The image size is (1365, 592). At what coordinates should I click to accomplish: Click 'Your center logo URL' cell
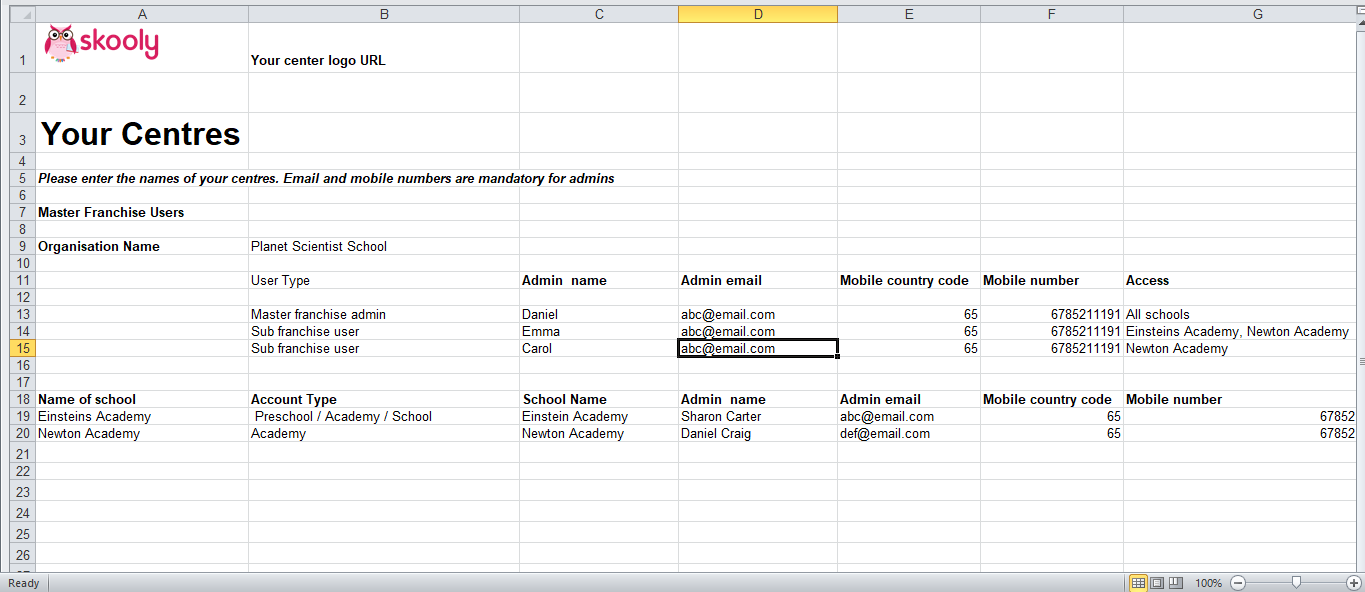(384, 48)
